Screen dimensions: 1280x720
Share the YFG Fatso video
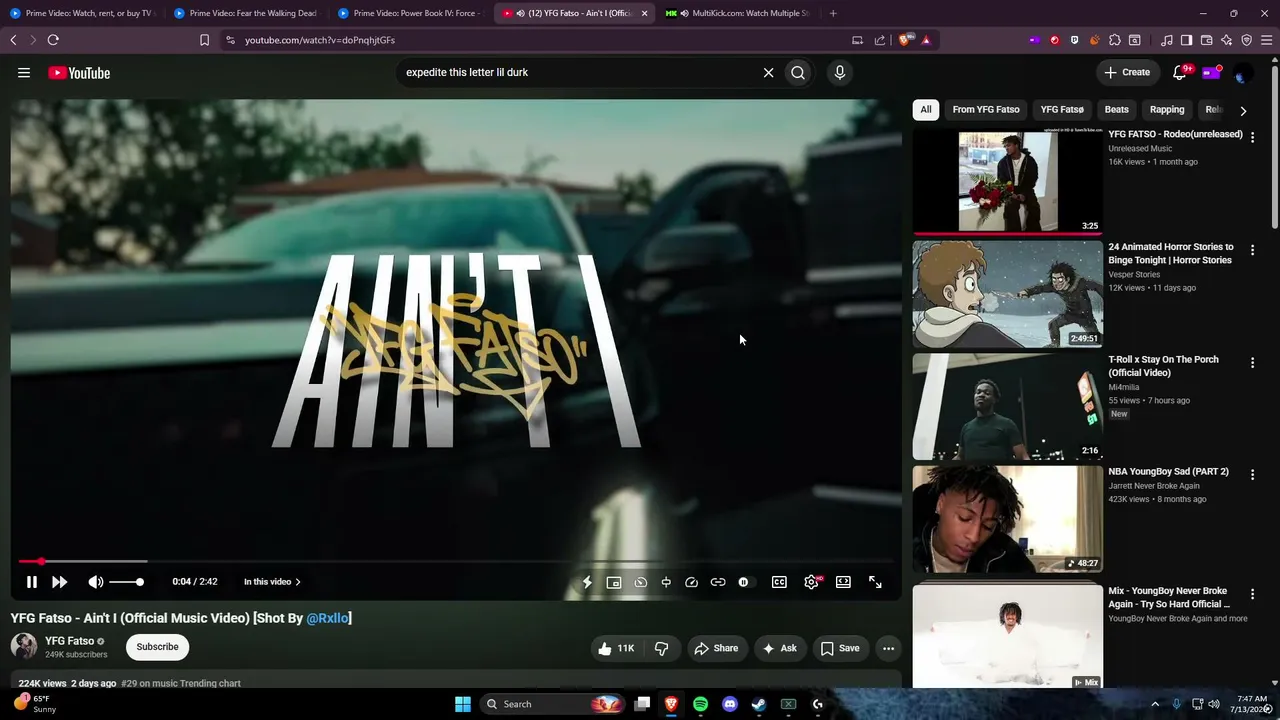(716, 648)
